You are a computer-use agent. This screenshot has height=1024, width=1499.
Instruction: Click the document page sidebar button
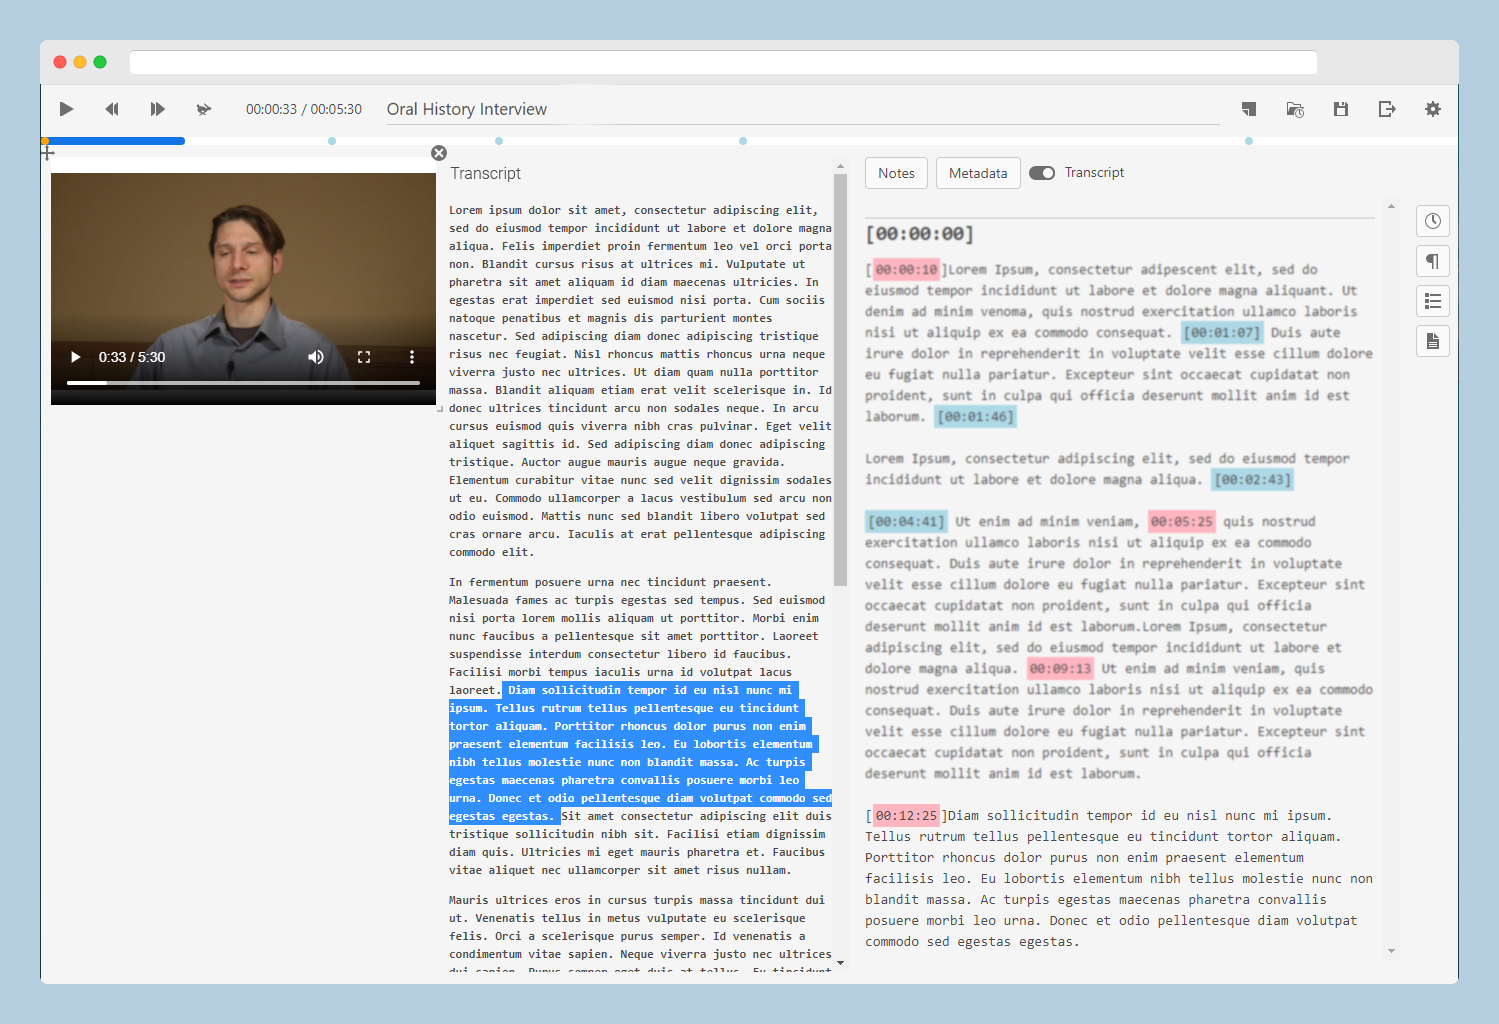1433,341
